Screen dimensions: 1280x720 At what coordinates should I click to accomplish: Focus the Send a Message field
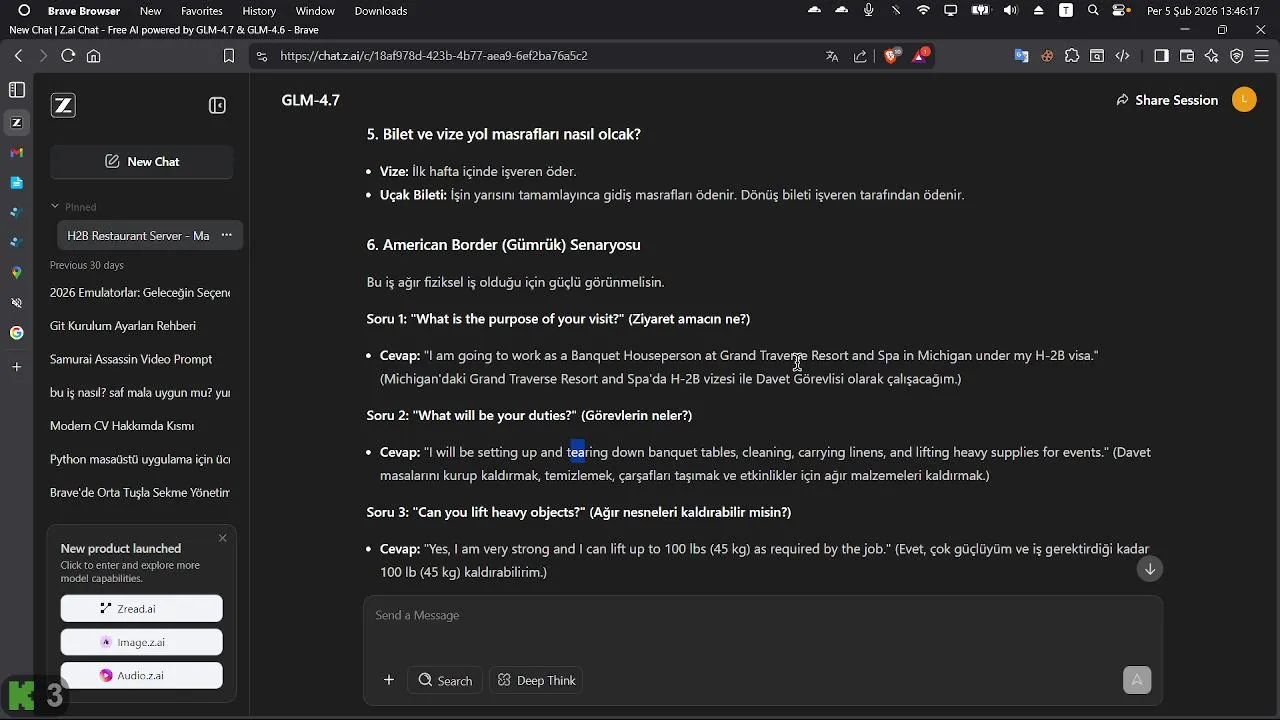click(x=762, y=615)
